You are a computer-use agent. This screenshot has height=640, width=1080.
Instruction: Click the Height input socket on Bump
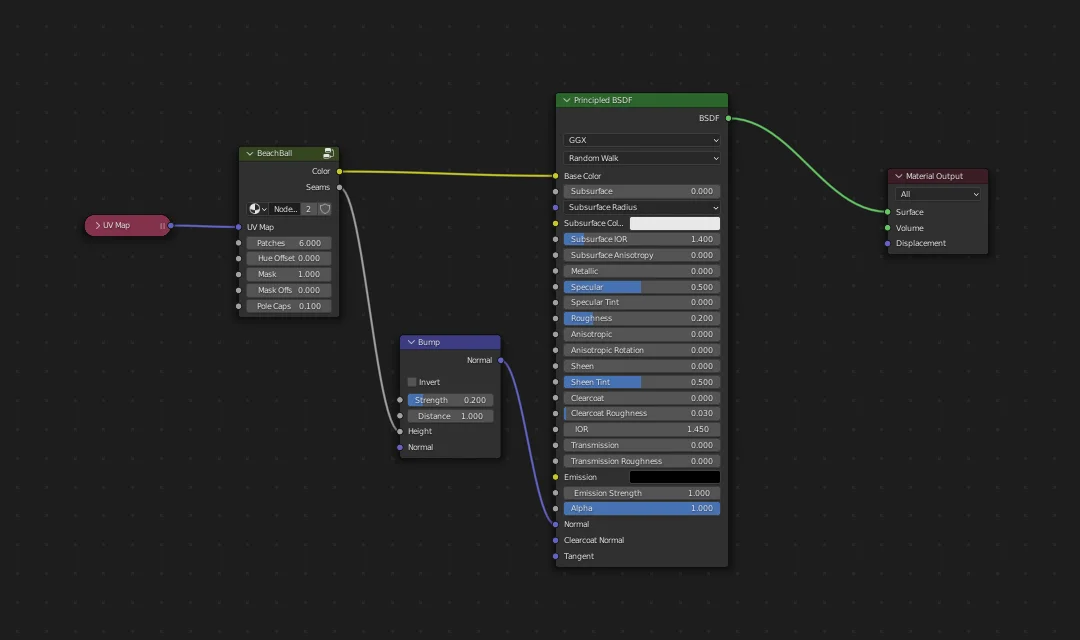point(400,431)
